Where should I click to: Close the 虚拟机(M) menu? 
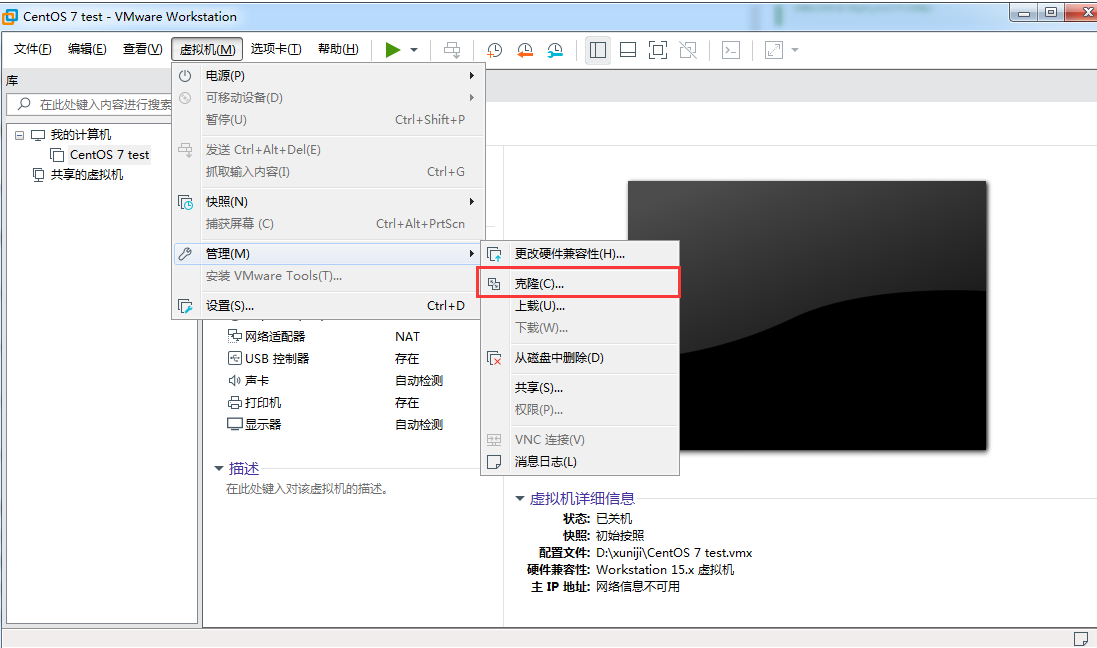[207, 49]
